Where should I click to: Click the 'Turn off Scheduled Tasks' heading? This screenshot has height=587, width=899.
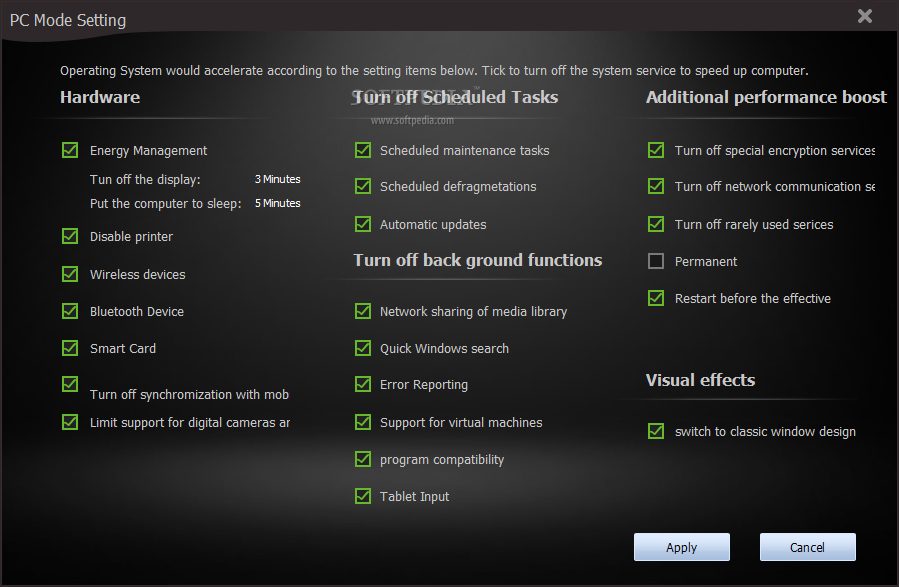tap(455, 97)
